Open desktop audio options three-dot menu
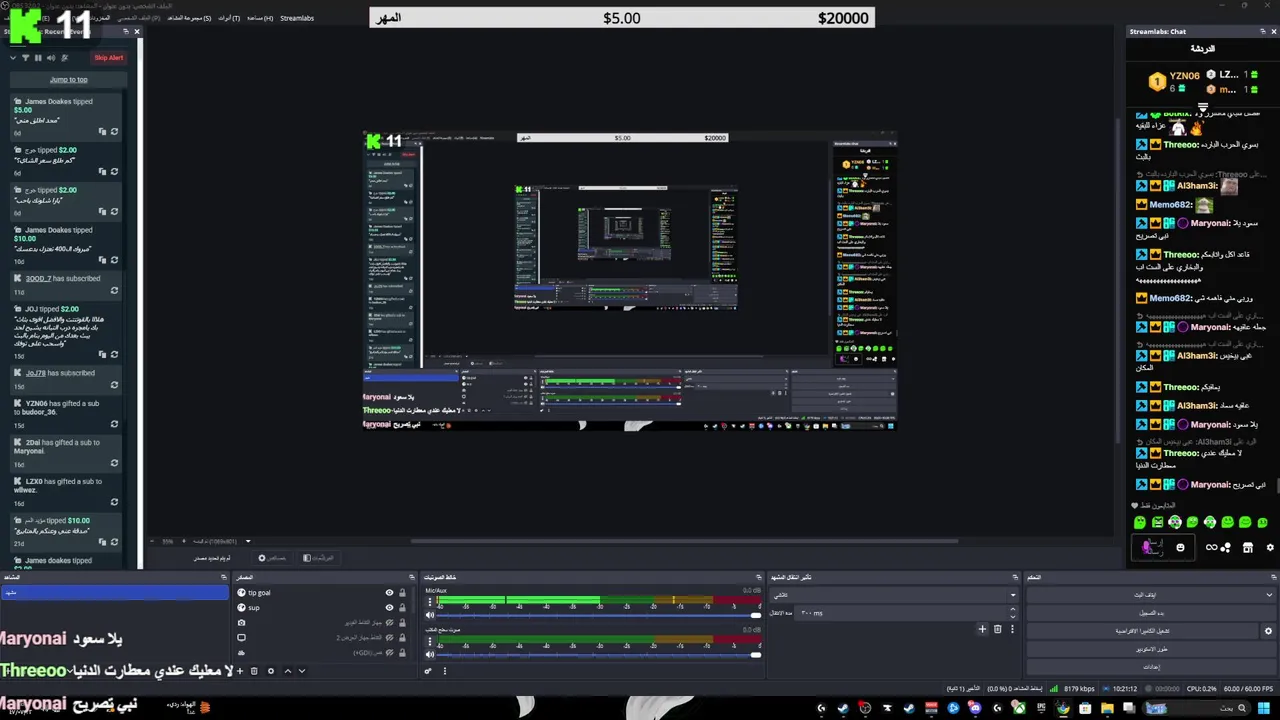Image resolution: width=1280 pixels, height=720 pixels. click(x=430, y=642)
